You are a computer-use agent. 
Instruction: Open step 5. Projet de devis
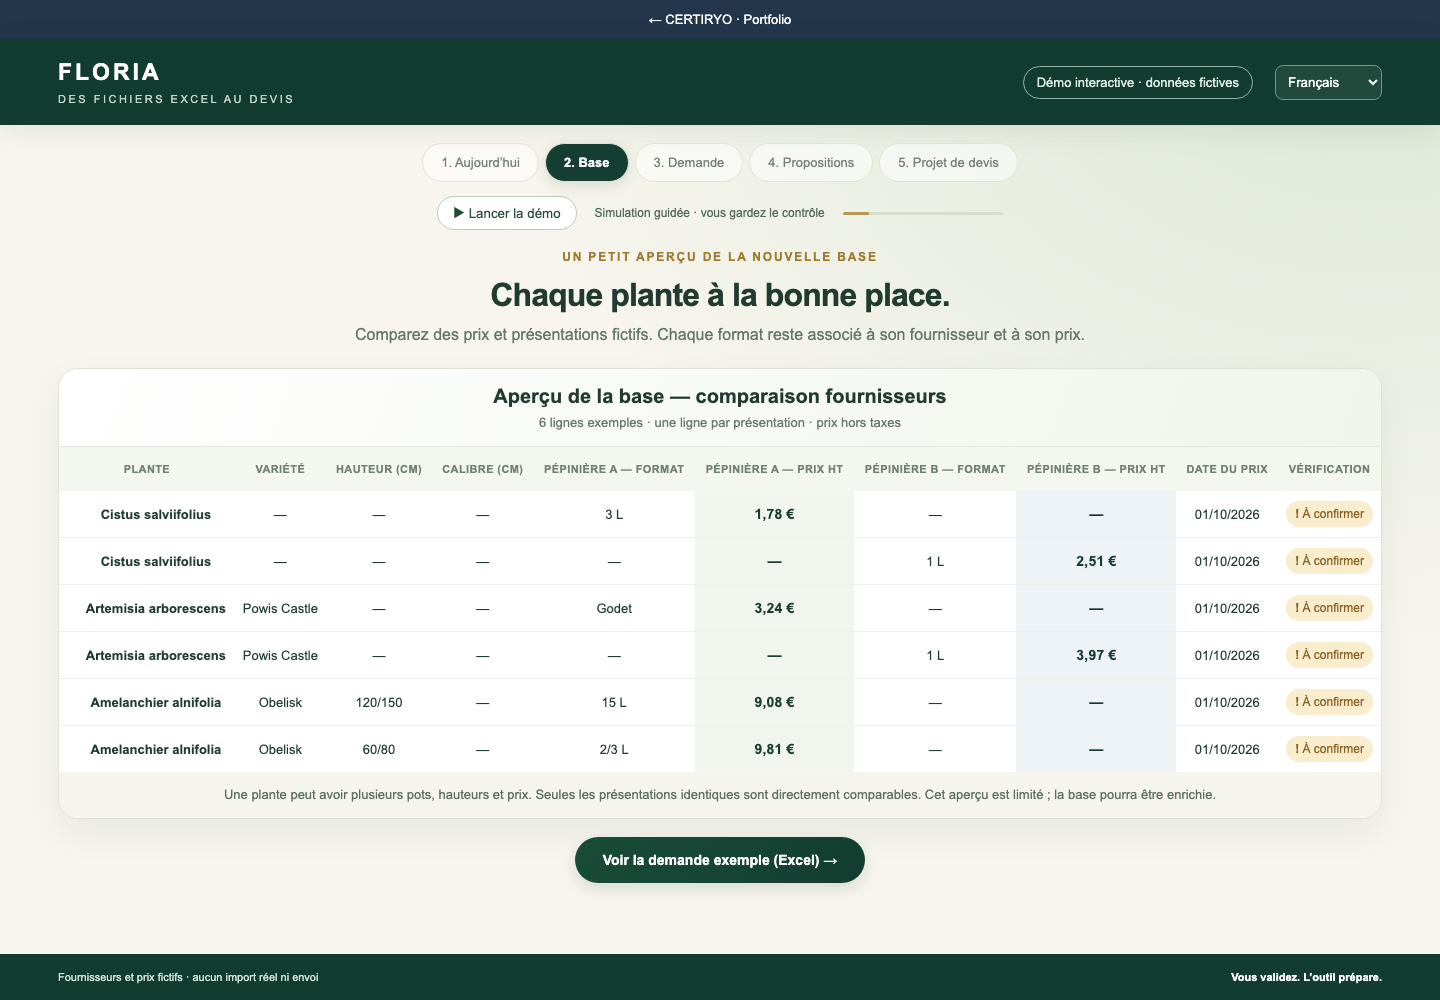(948, 163)
